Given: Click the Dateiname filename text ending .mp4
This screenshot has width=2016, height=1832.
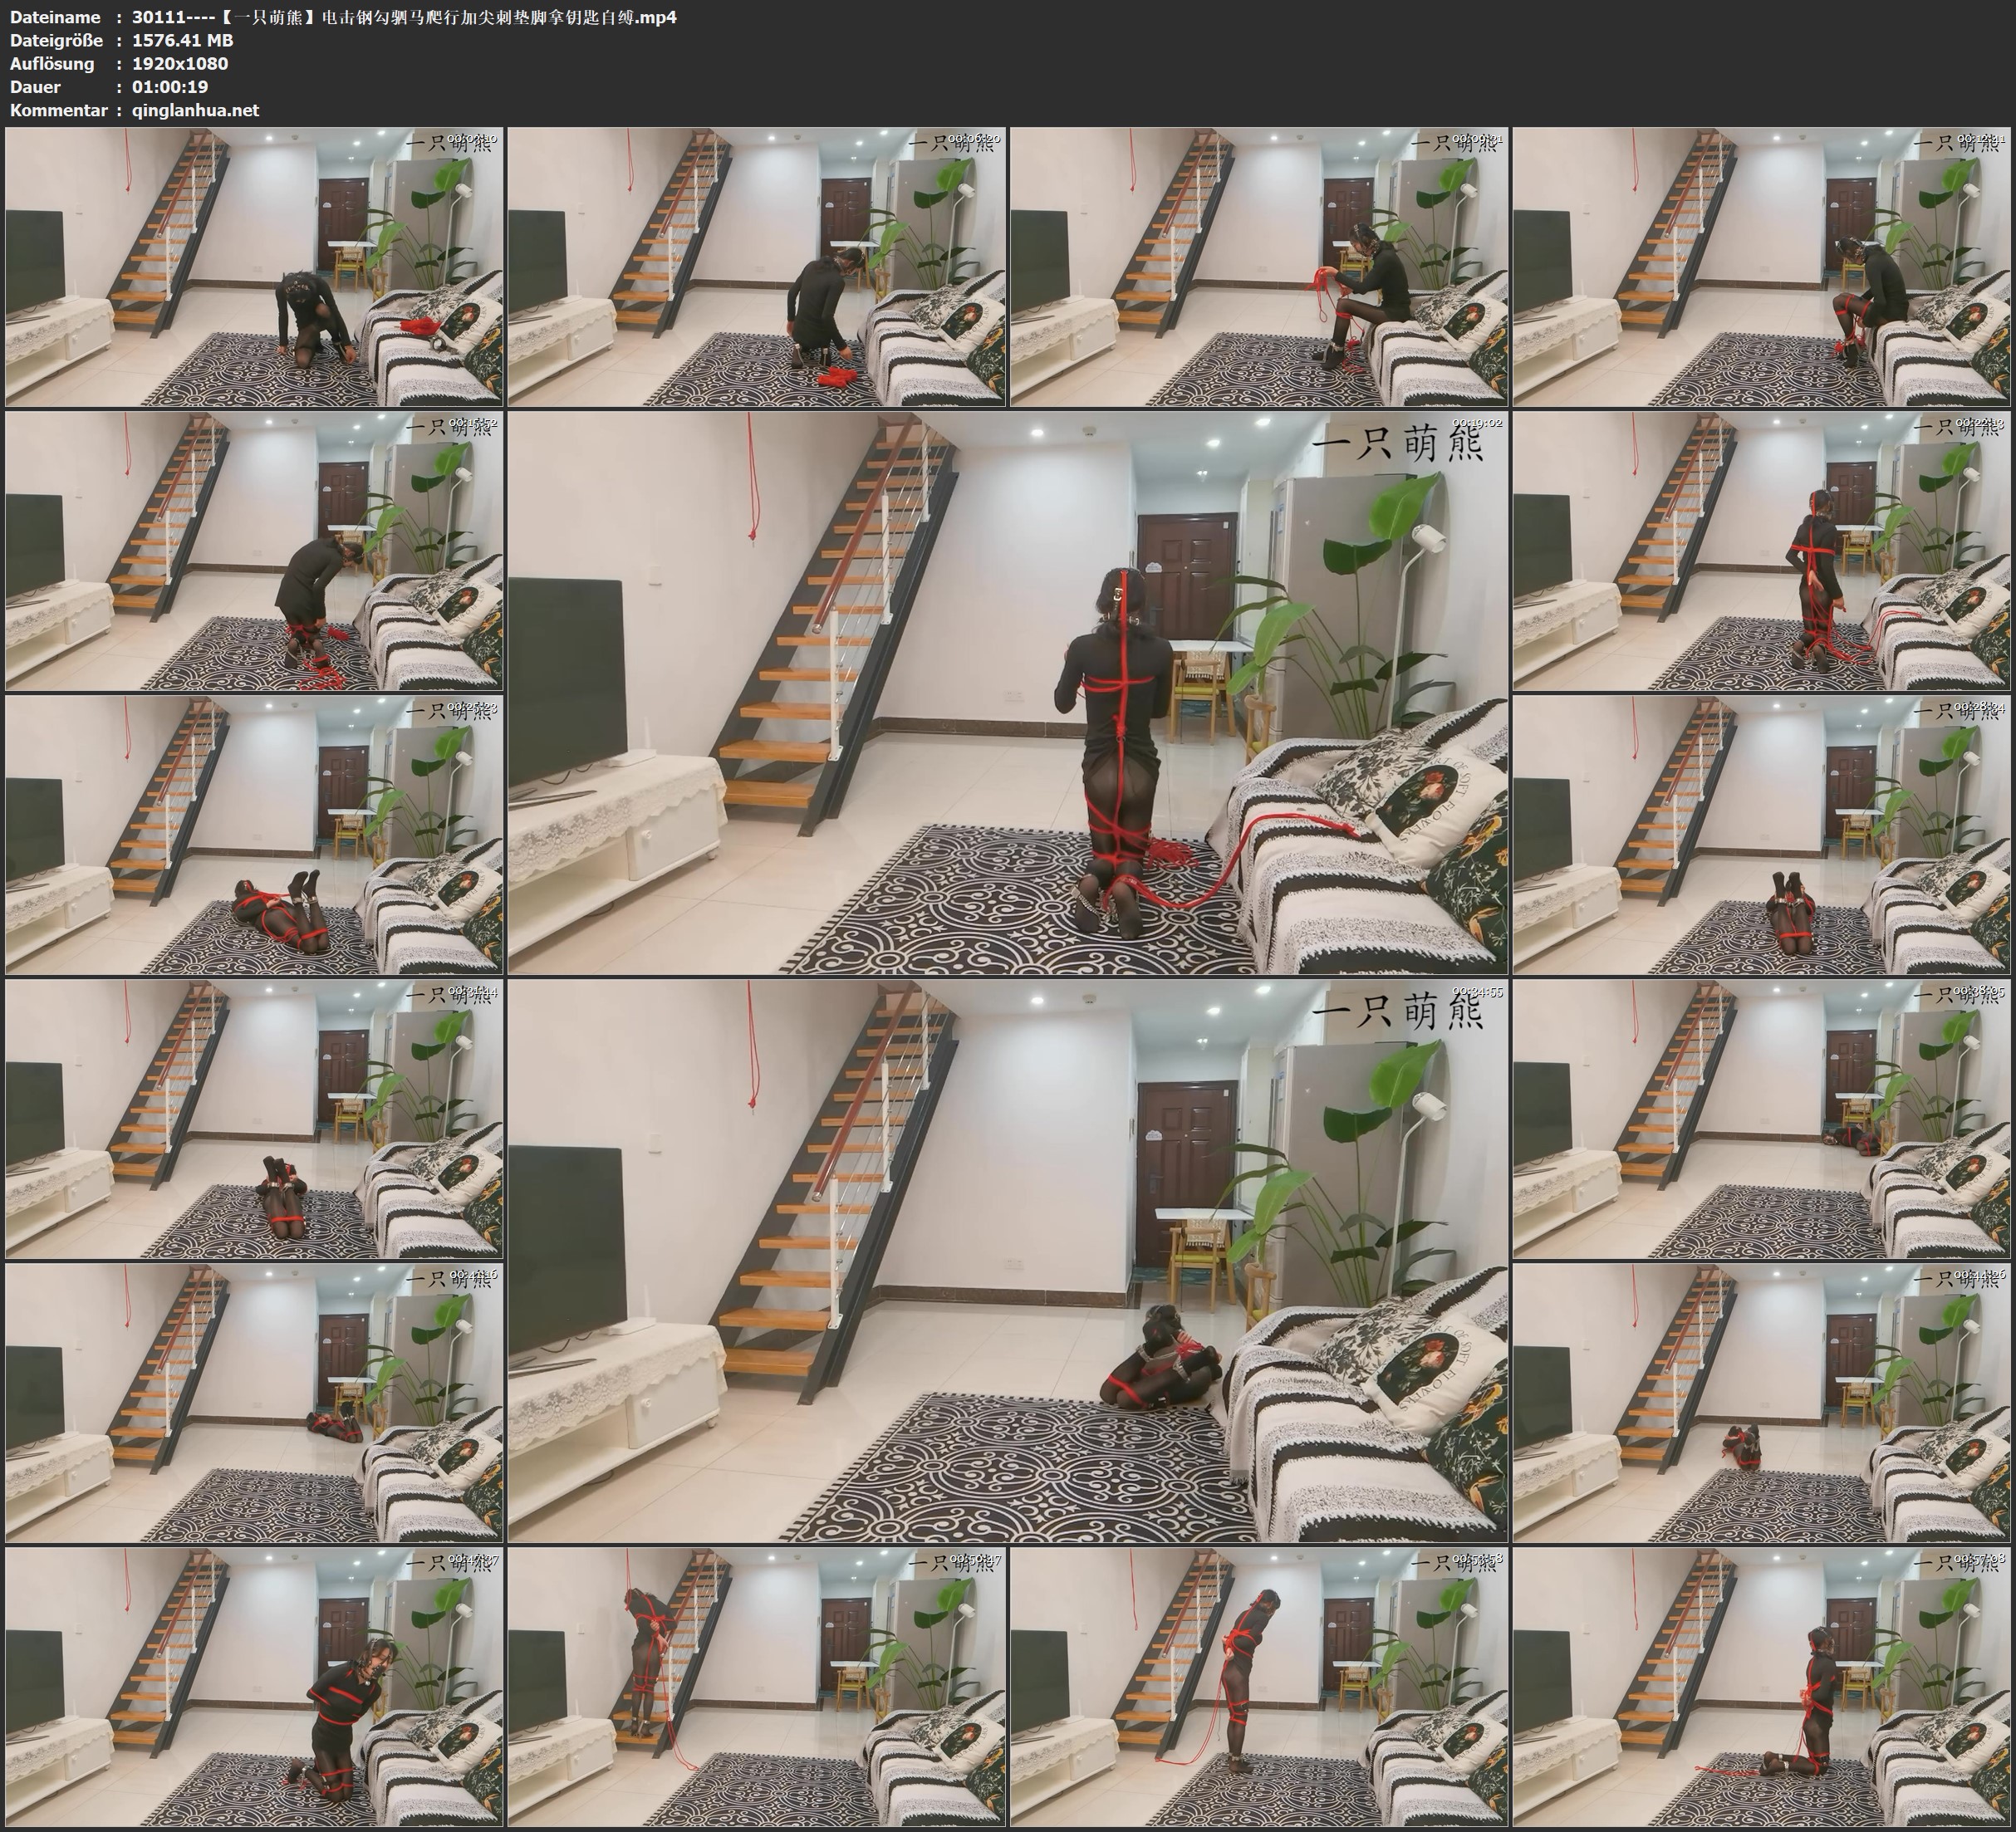Looking at the screenshot, I should 404,17.
